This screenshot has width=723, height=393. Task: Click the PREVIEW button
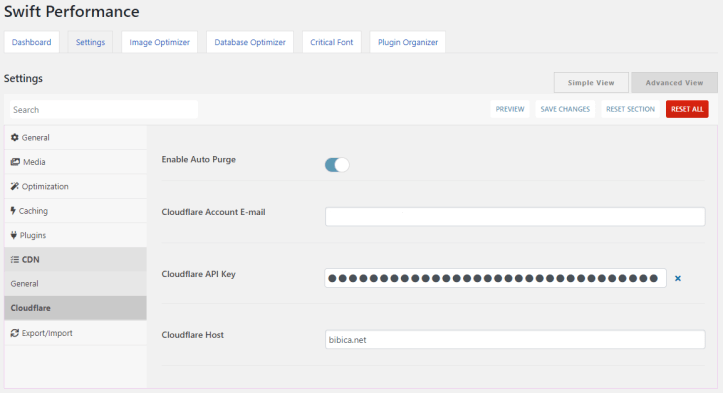pos(510,109)
